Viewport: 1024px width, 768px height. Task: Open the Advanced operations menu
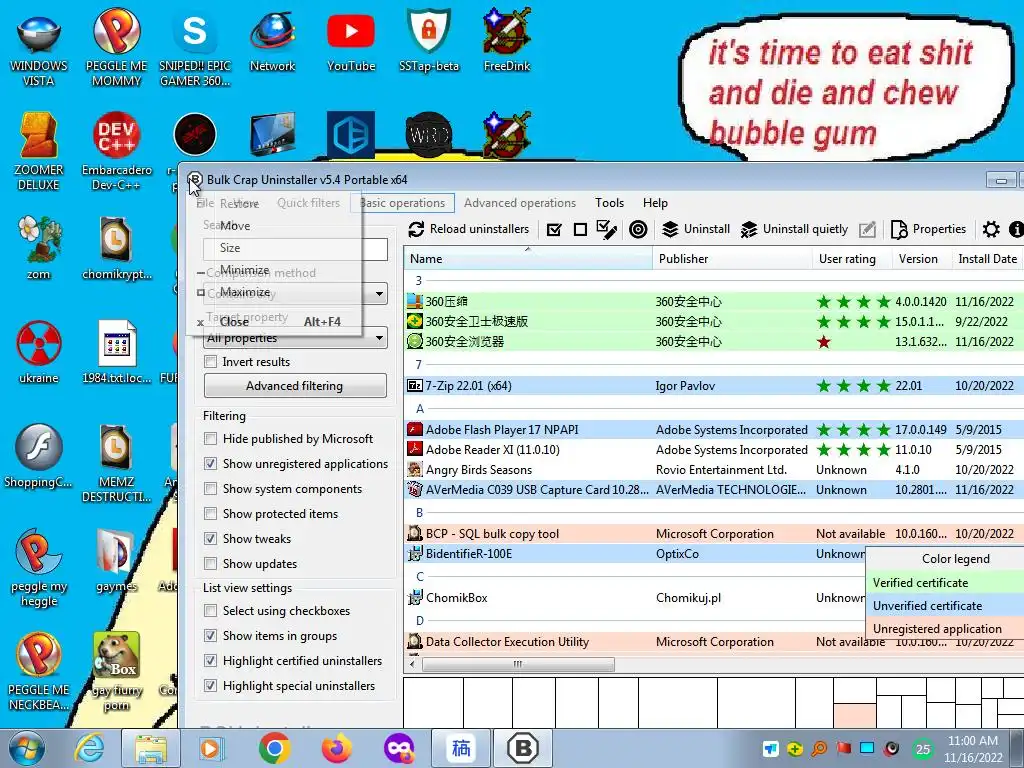[x=520, y=203]
